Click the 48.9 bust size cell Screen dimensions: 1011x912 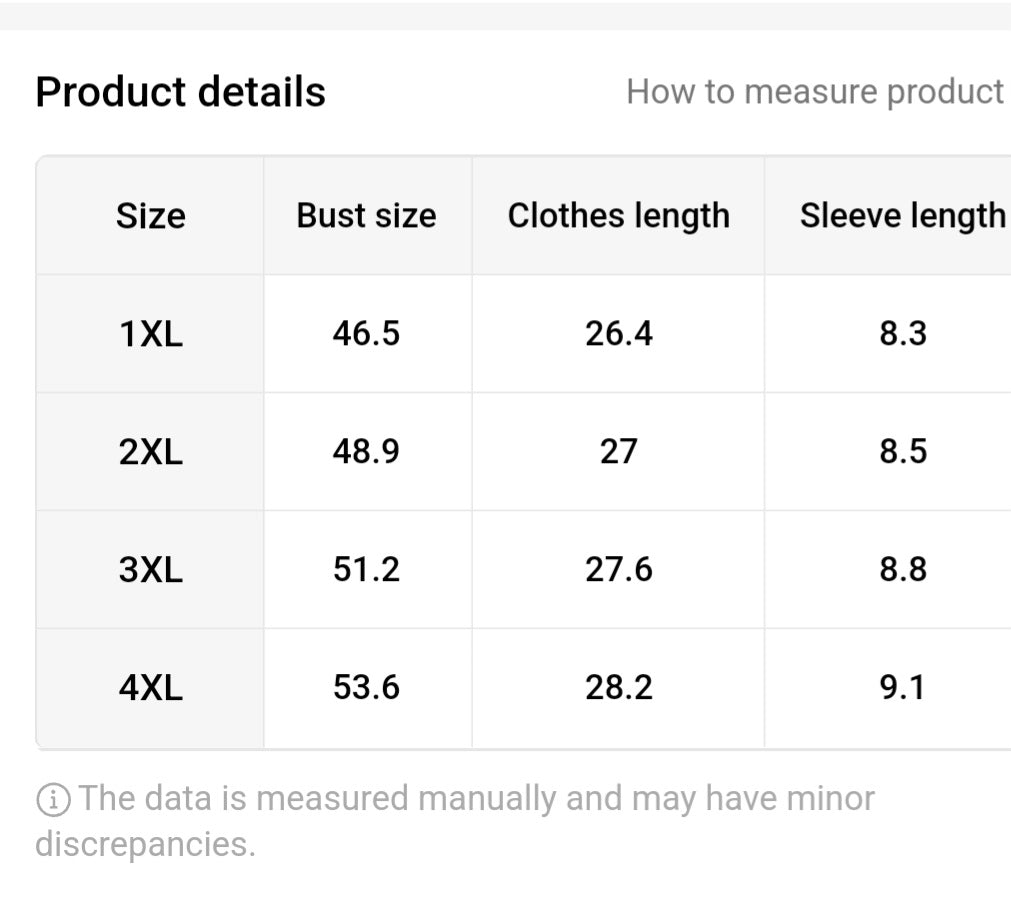click(x=366, y=452)
